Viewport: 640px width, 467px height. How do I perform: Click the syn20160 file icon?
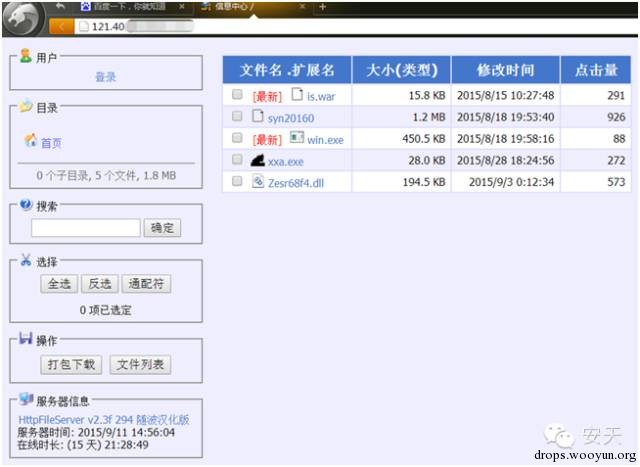tap(258, 117)
